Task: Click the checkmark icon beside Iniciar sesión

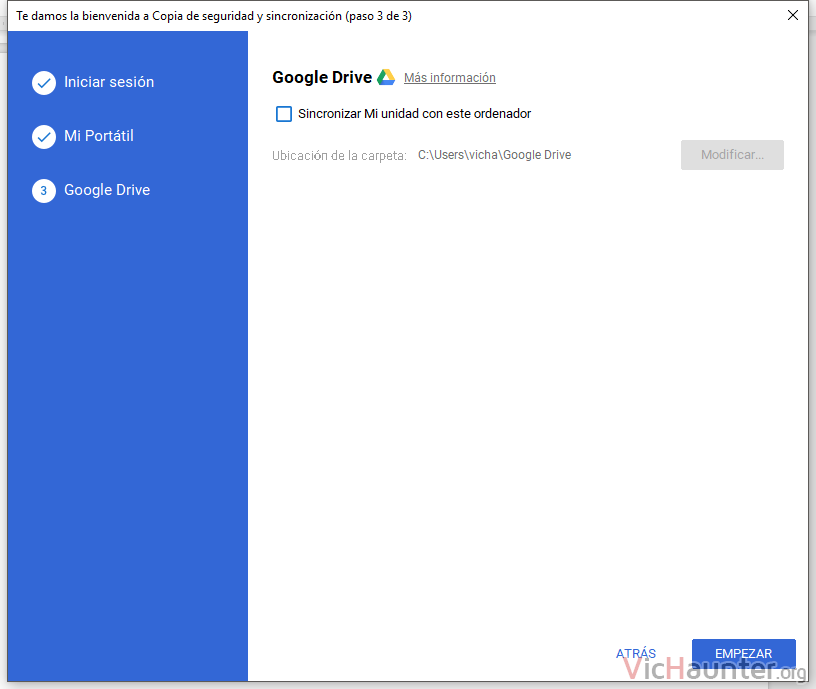Action: (x=44, y=83)
